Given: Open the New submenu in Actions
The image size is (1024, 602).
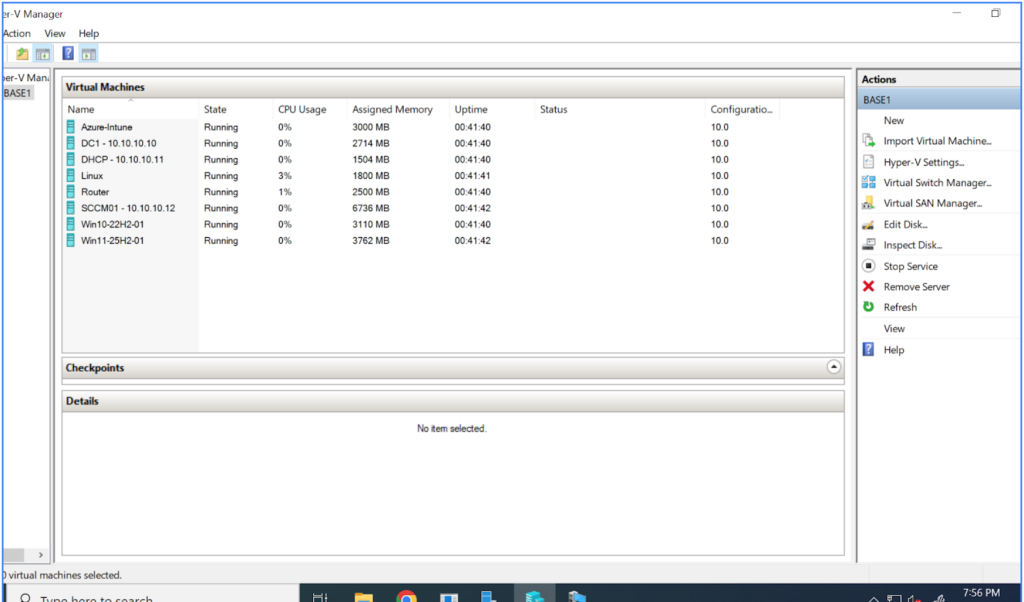Looking at the screenshot, I should [893, 120].
